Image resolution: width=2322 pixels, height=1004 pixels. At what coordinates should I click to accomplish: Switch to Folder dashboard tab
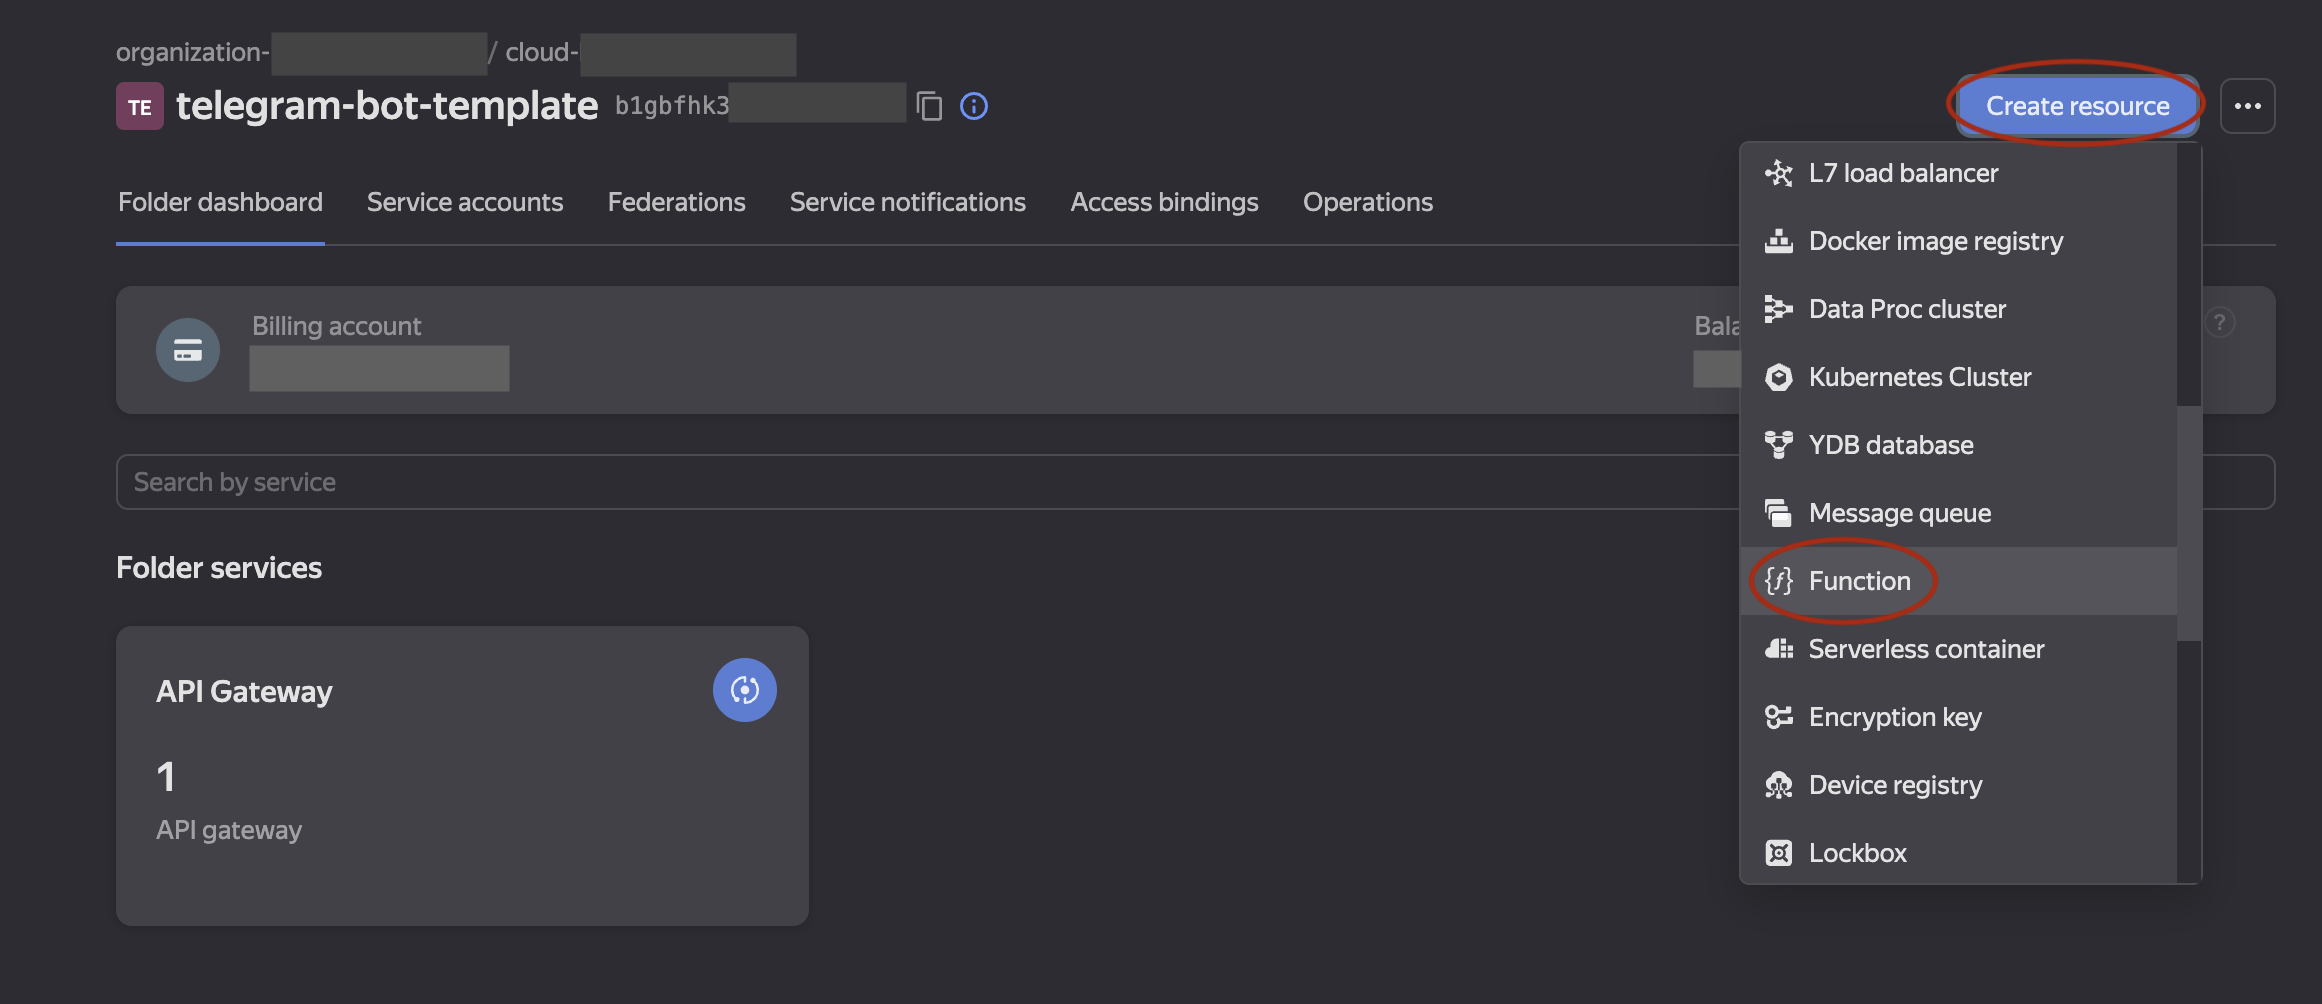tap(220, 202)
